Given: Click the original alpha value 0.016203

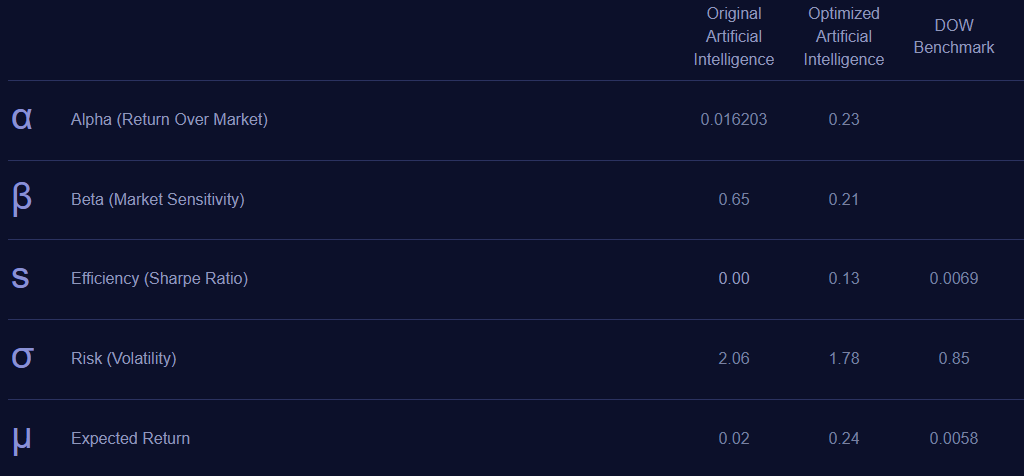Looking at the screenshot, I should click(734, 119).
